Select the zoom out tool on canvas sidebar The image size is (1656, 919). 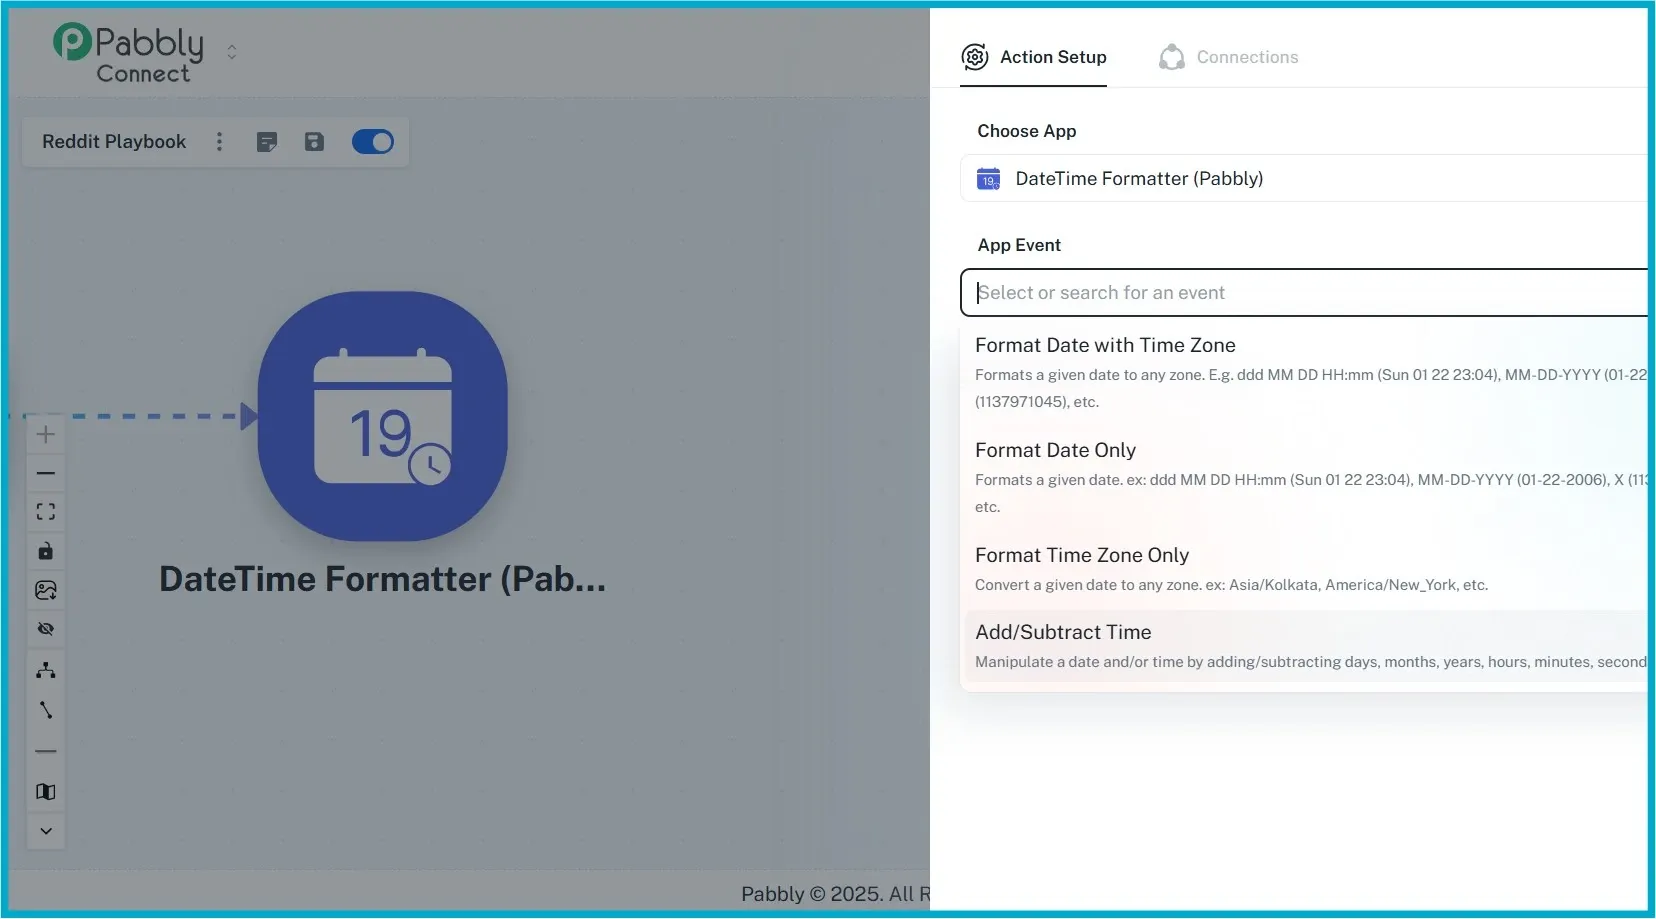coord(46,472)
